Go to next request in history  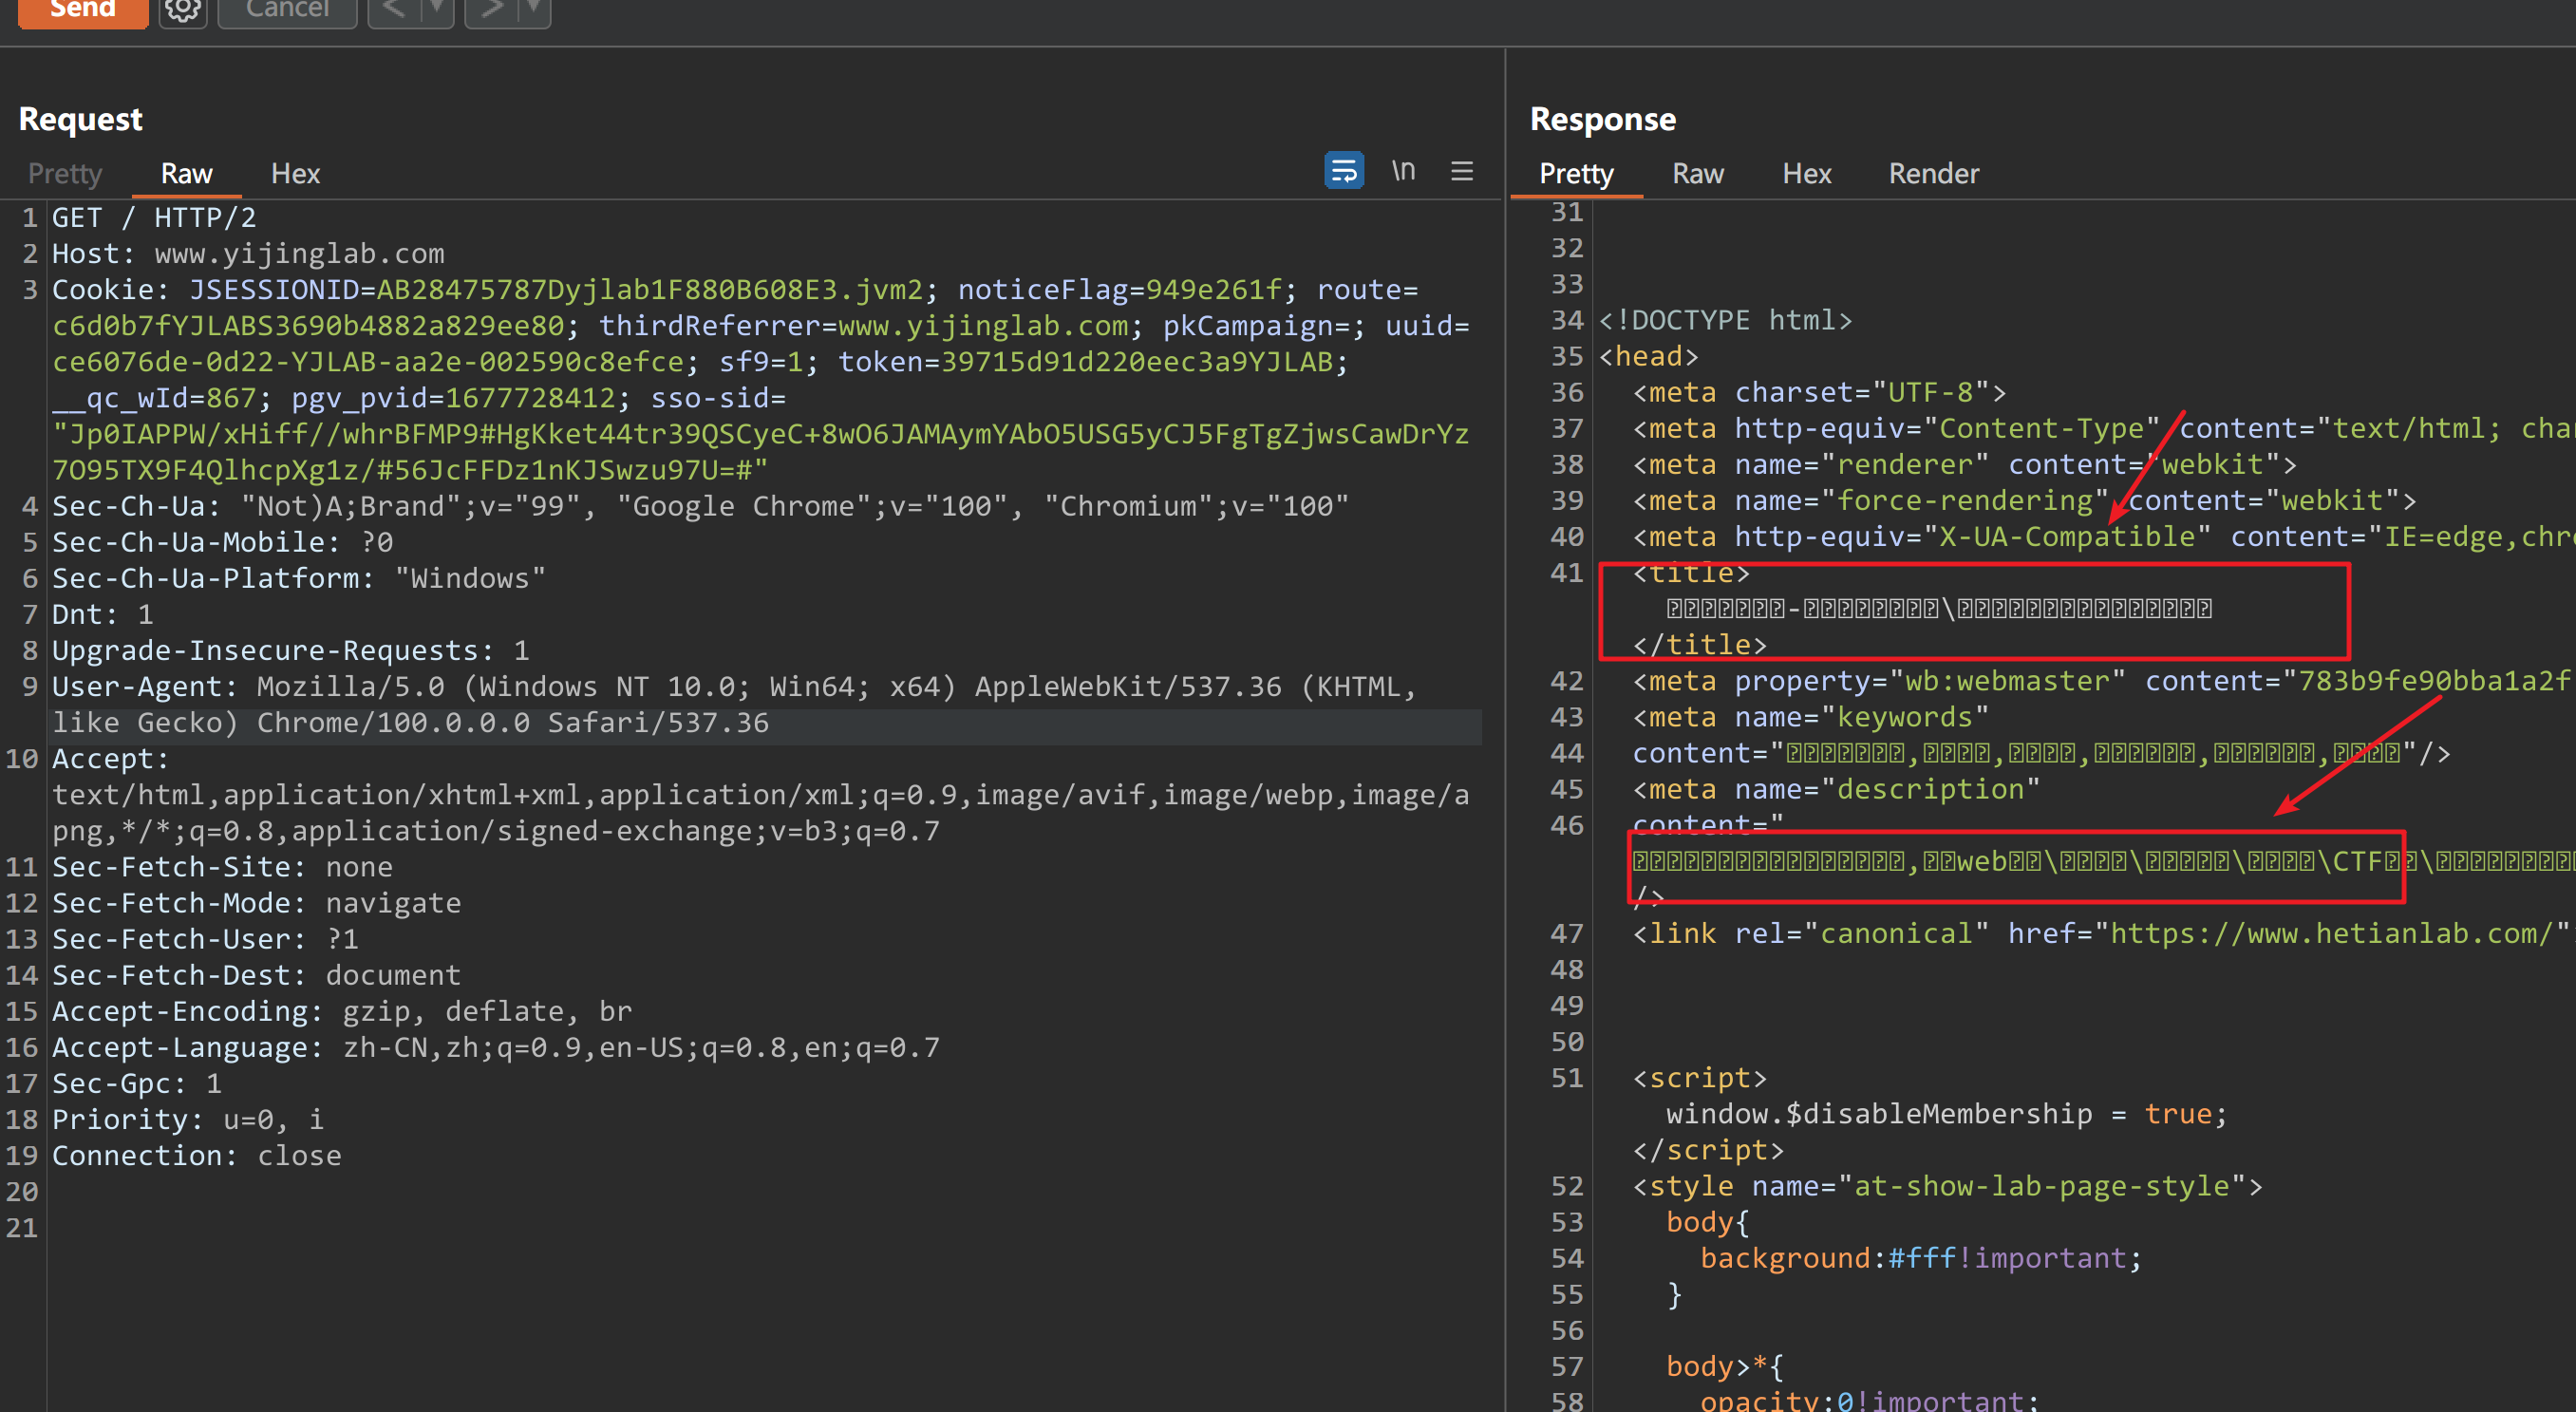pos(491,10)
